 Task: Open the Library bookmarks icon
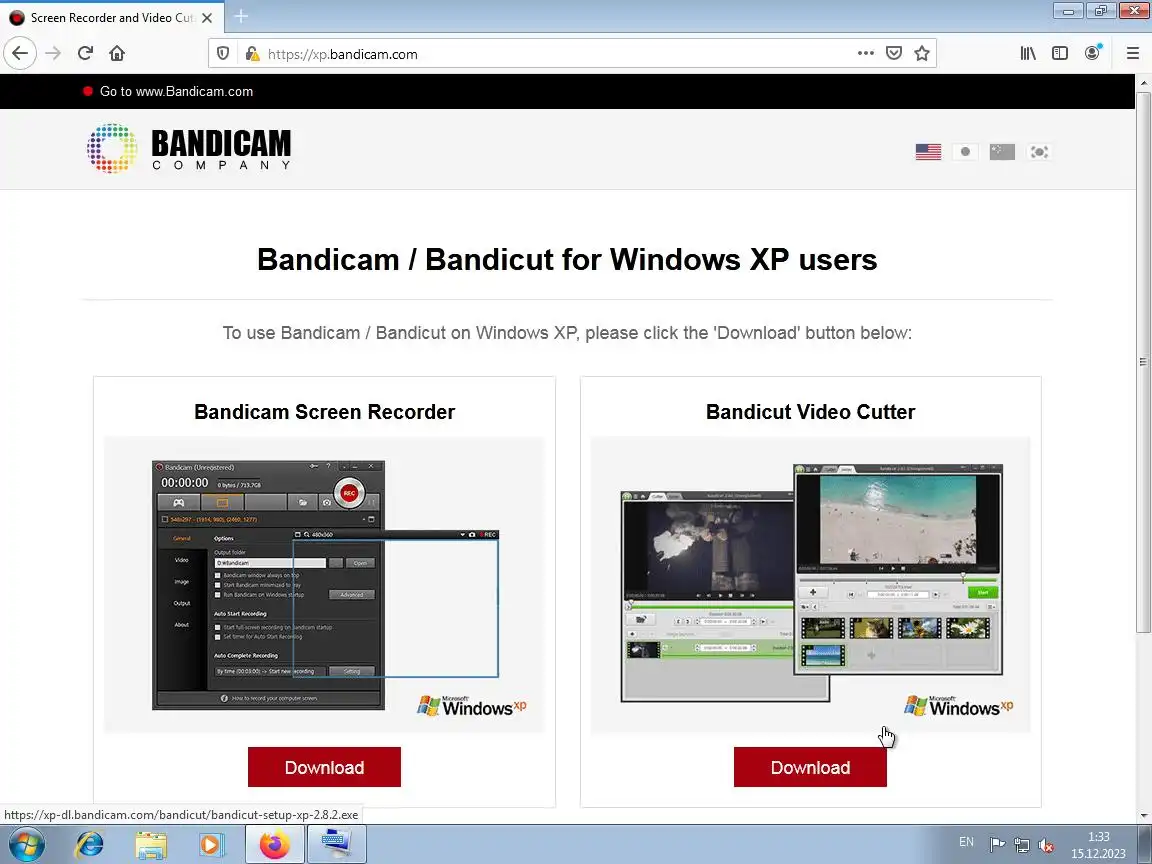coord(1028,53)
